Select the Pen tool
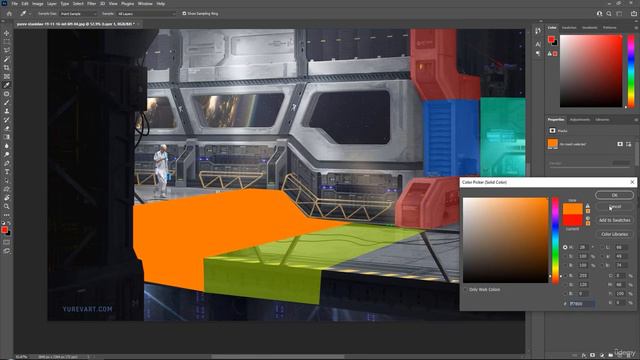640x360 pixels. point(7,163)
